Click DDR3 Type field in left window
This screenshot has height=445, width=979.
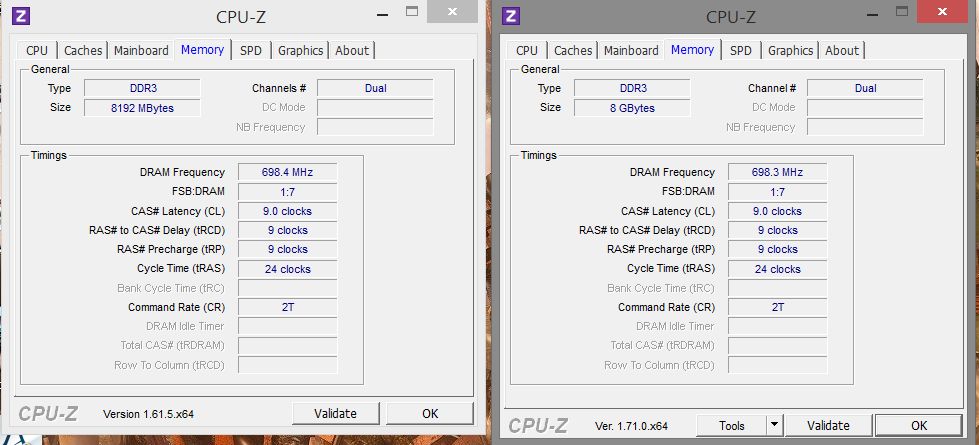pos(142,88)
